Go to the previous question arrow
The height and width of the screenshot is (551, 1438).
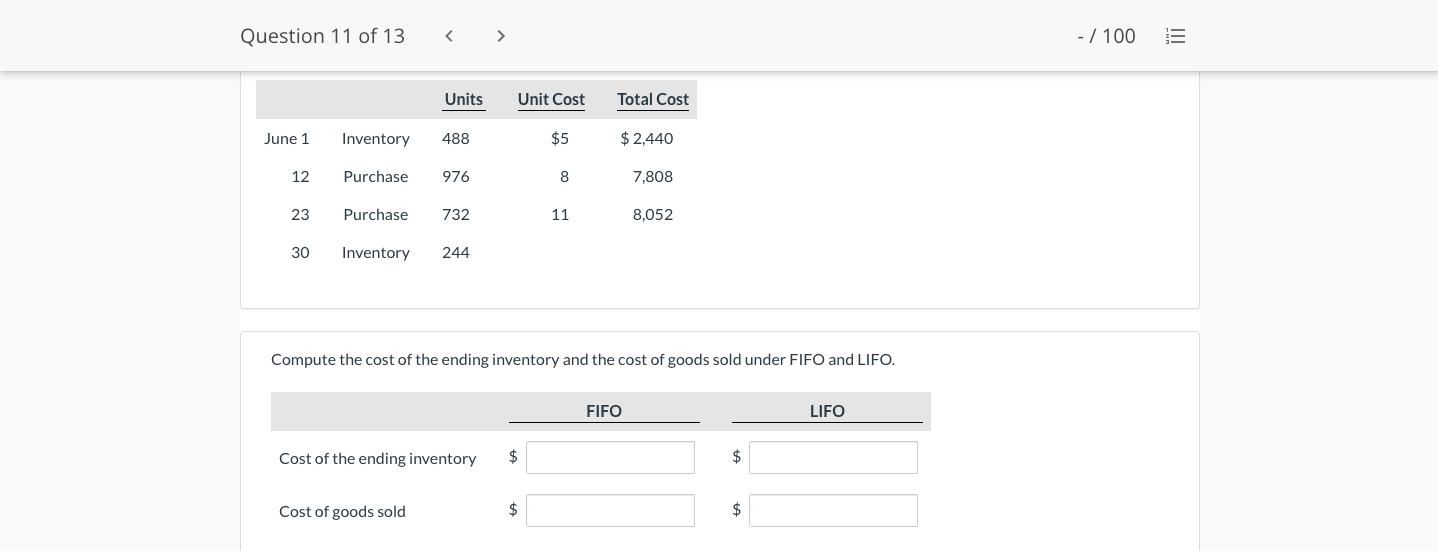pos(449,36)
